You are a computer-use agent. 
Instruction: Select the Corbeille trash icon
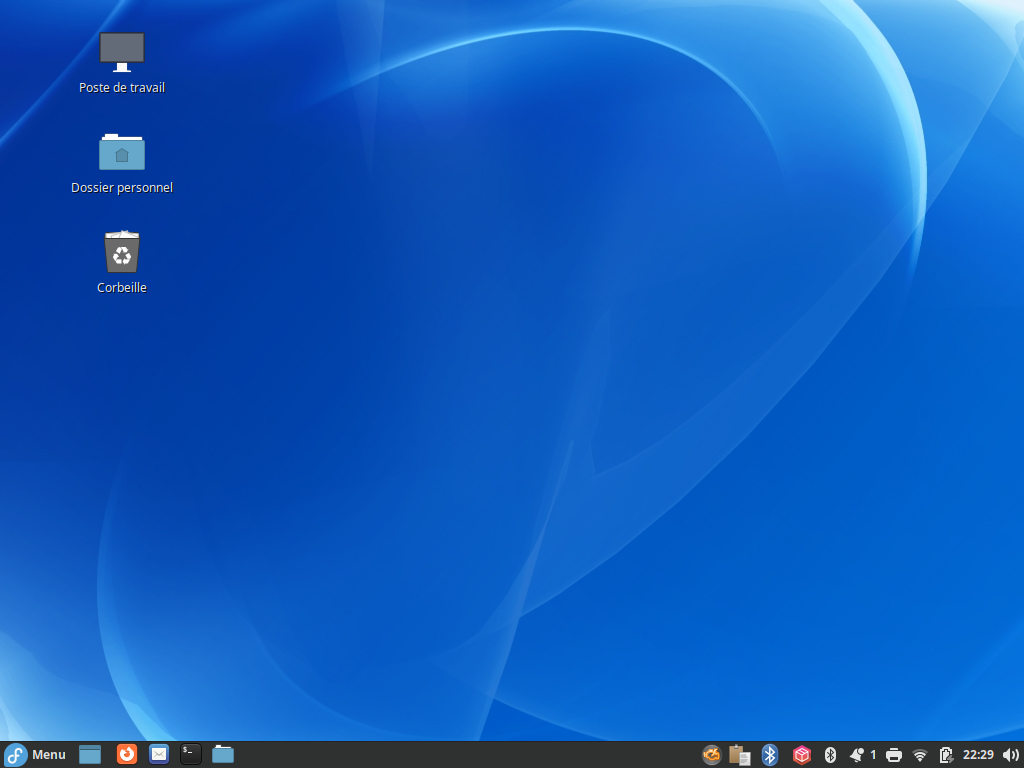(121, 251)
